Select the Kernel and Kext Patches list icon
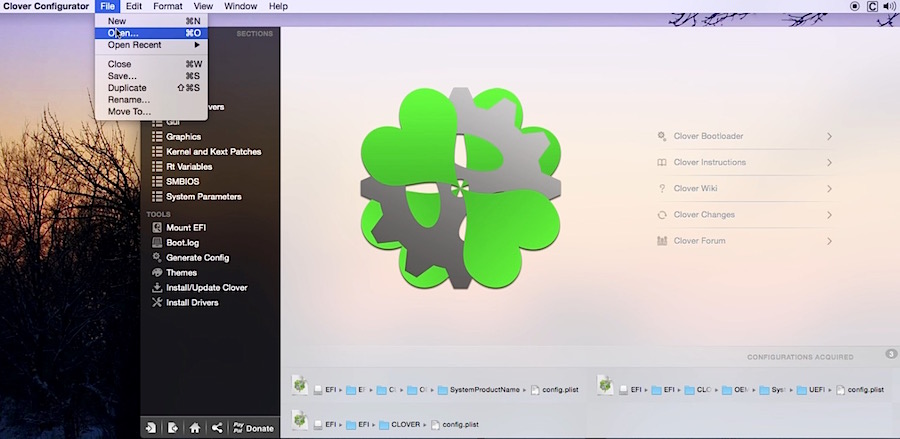The width and height of the screenshot is (900, 439). click(x=157, y=151)
